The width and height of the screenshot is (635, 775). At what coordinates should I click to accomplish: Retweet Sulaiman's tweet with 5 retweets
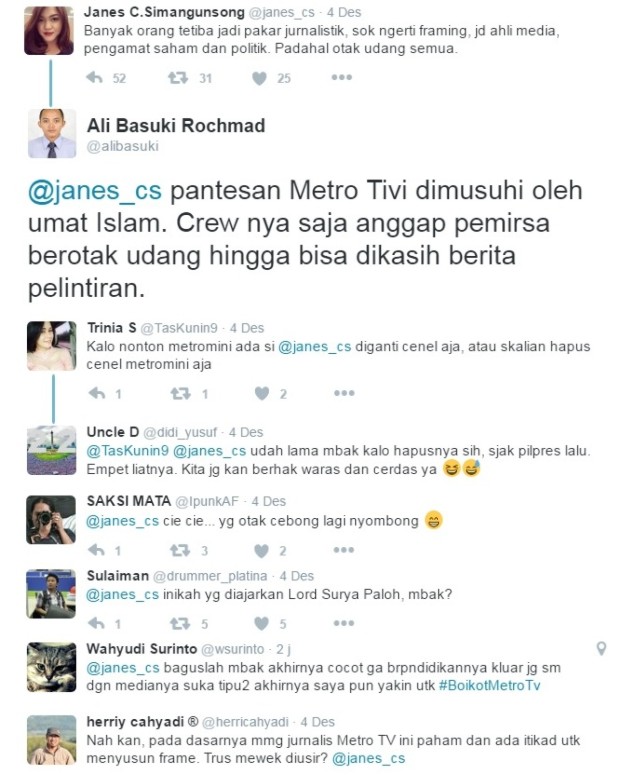180,623
